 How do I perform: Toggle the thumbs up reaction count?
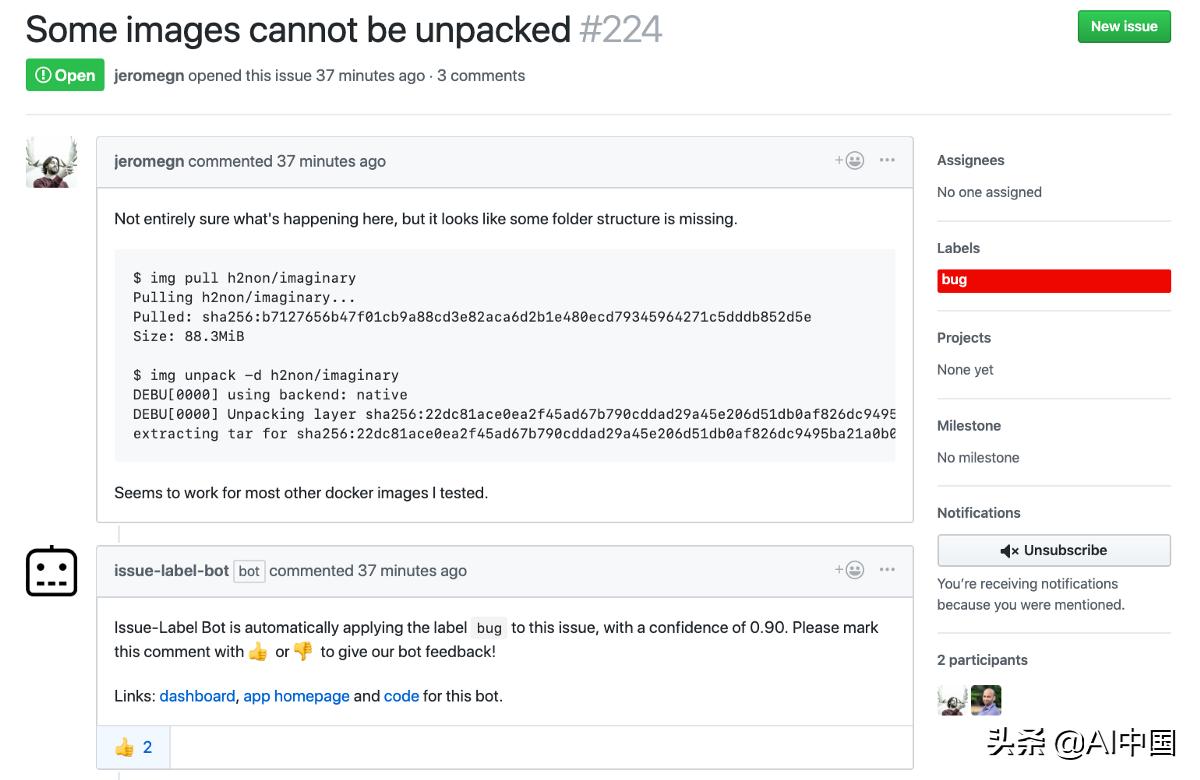pyautogui.click(x=133, y=747)
